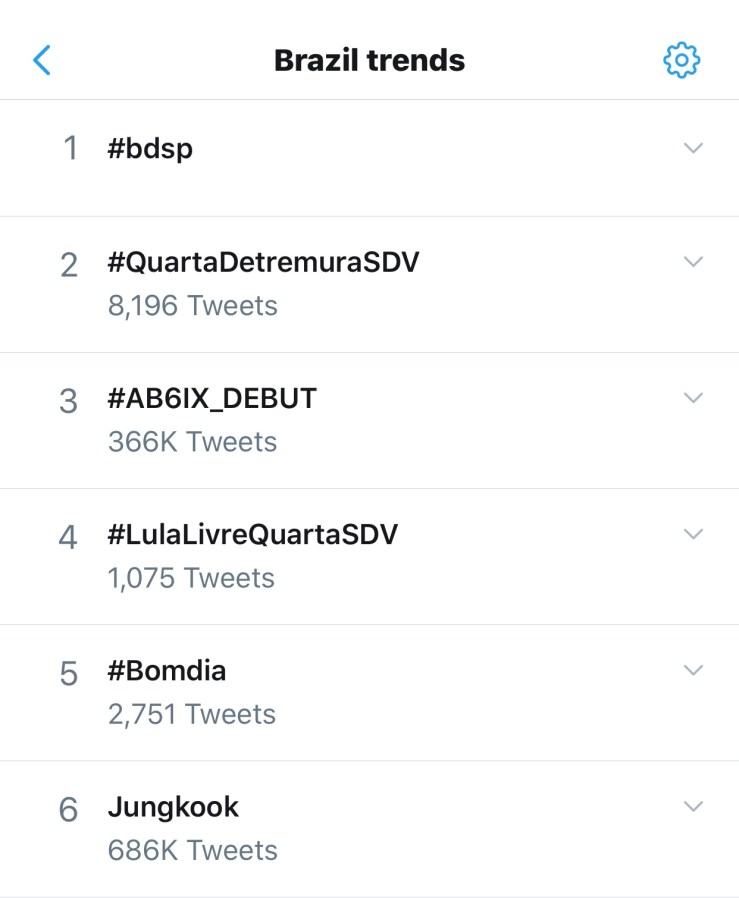The width and height of the screenshot is (739, 898).
Task: Tap the 686K Tweets count
Action: [193, 850]
